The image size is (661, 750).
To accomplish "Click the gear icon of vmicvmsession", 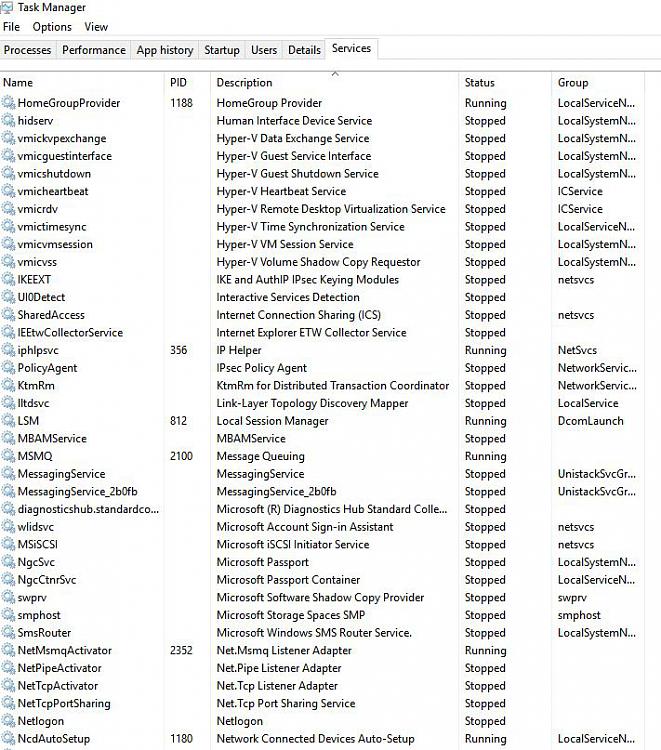I will [x=8, y=244].
